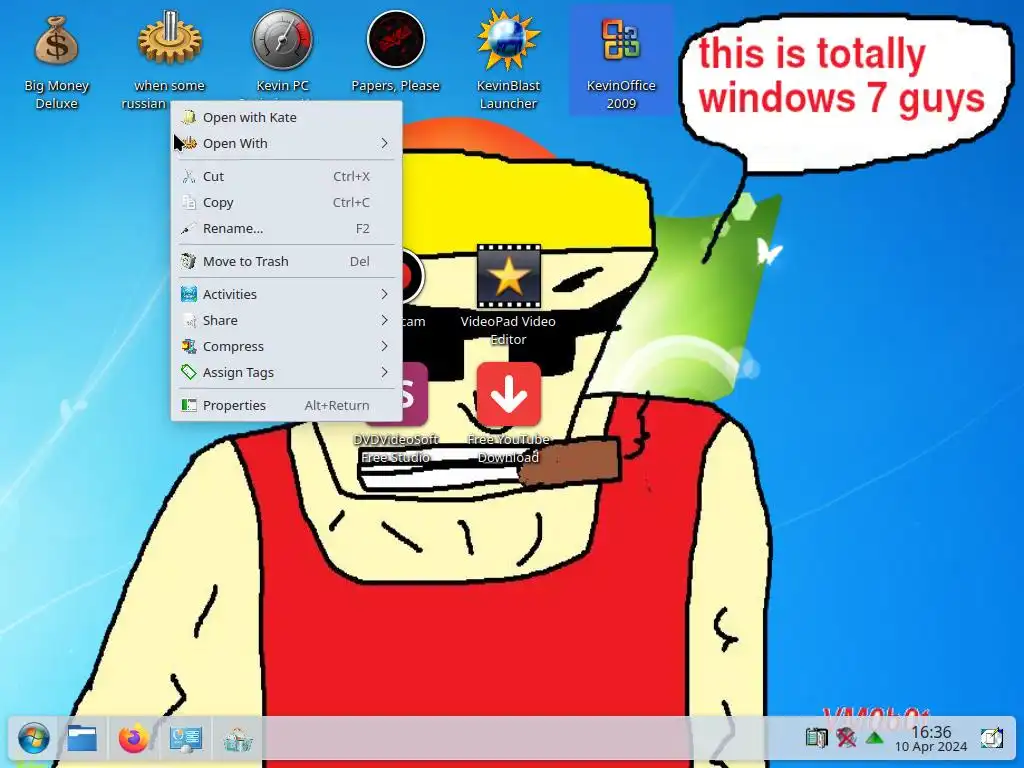Open Properties from the context menu

286,406
